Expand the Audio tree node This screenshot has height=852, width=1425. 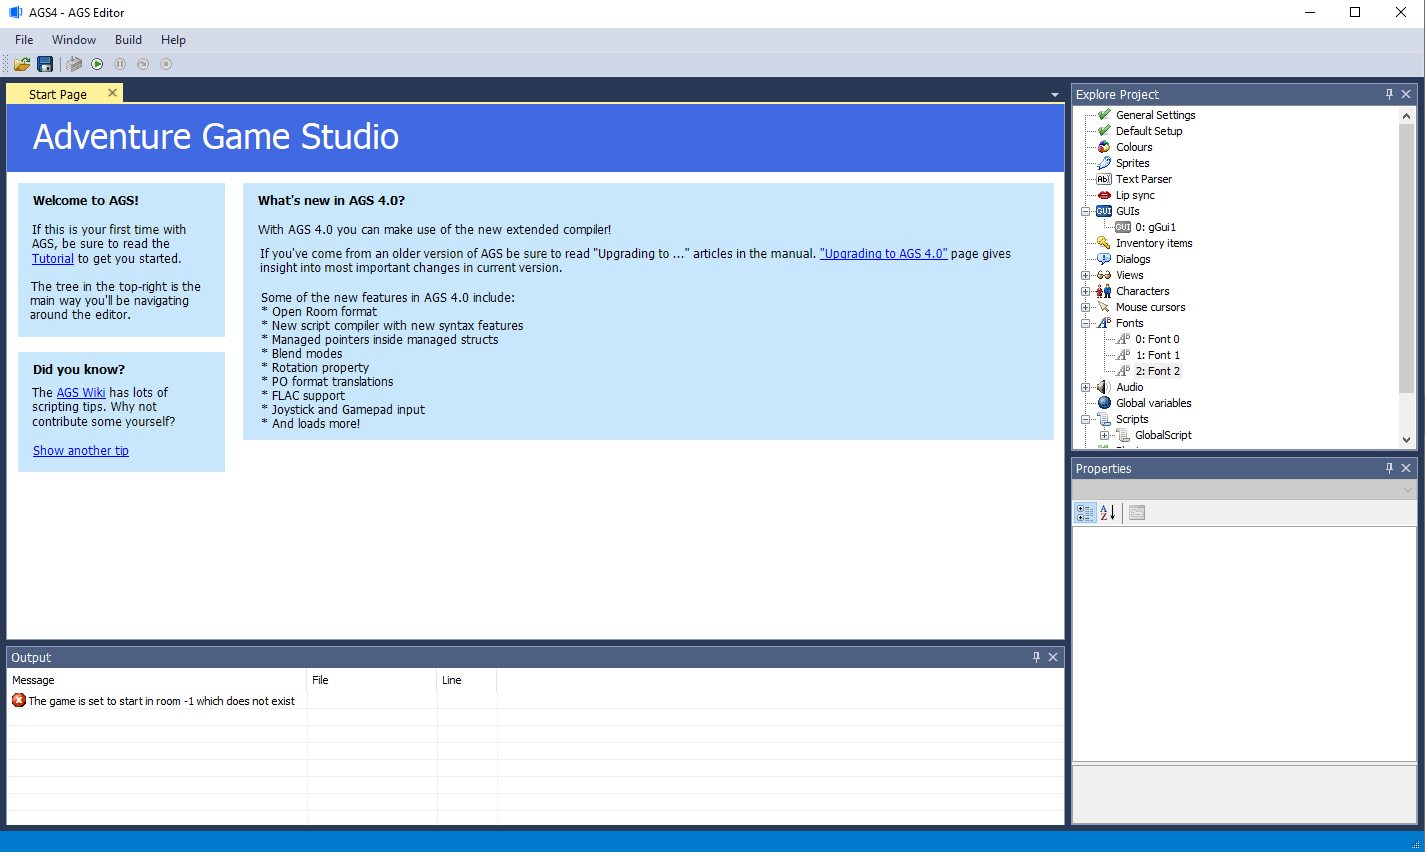[x=1086, y=387]
